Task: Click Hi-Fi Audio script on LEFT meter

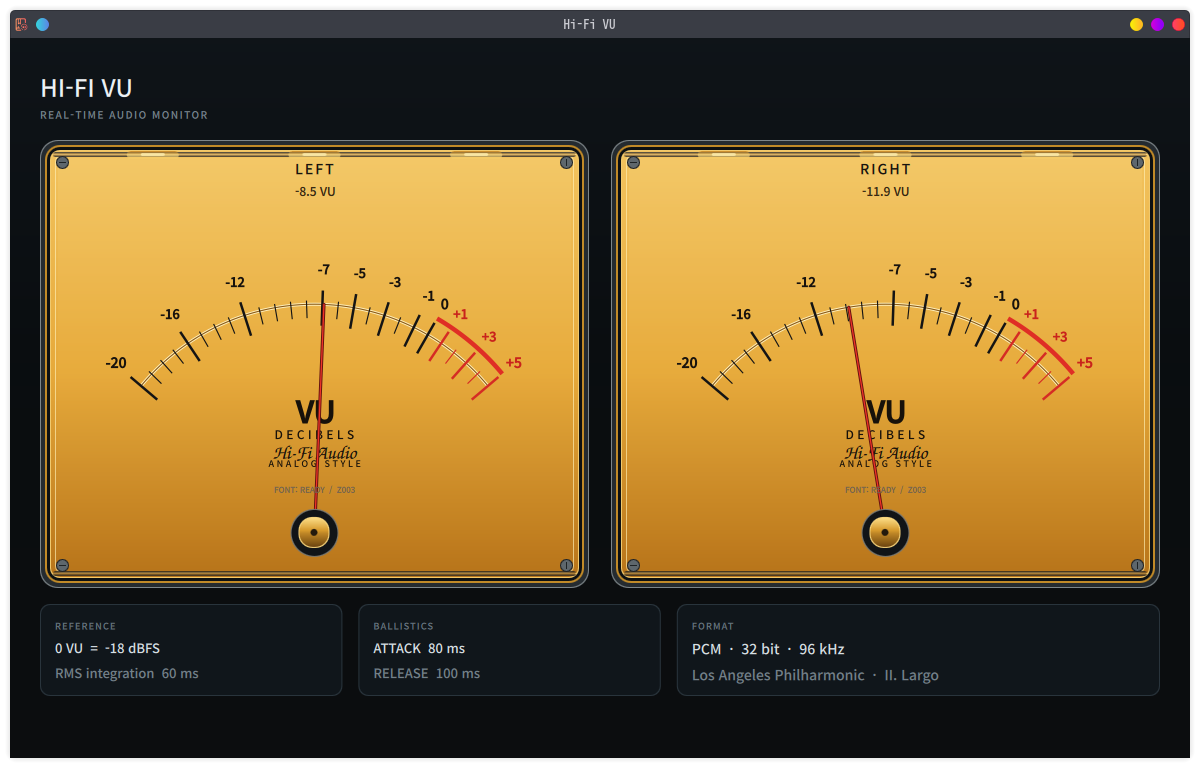Action: point(315,453)
